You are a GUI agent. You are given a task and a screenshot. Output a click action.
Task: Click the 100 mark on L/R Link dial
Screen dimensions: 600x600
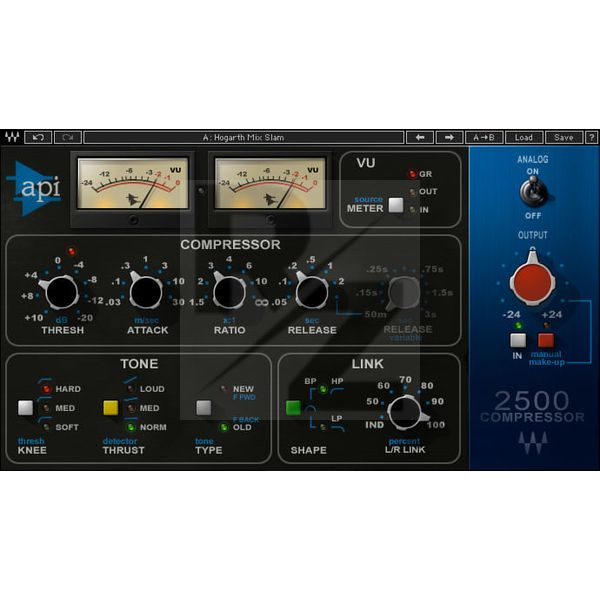pos(436,424)
